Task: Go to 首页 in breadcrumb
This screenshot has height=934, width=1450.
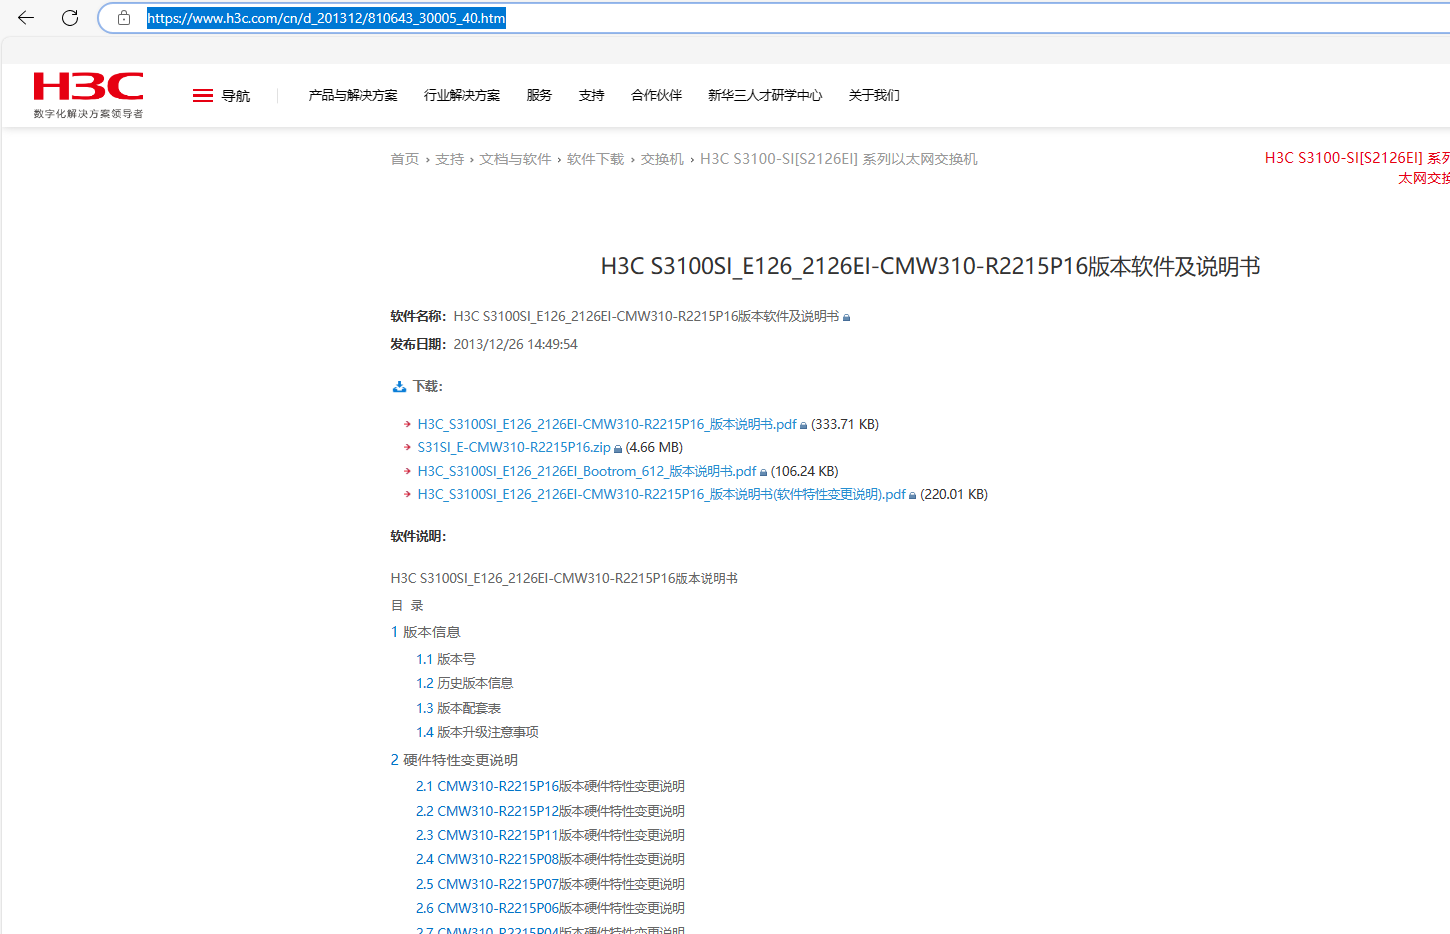Action: tap(405, 159)
